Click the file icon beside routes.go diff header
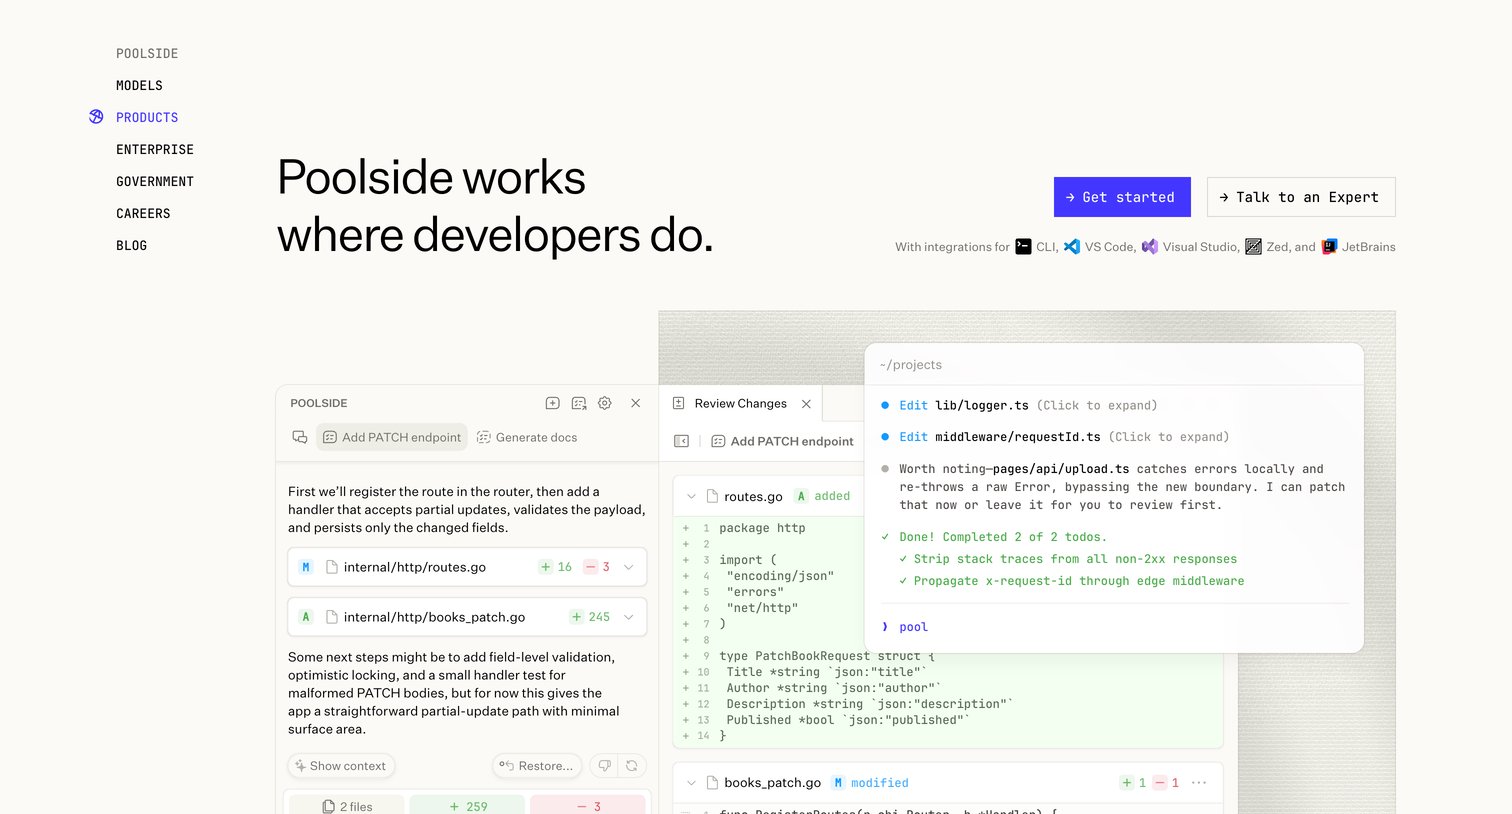This screenshot has height=814, width=1512. click(712, 496)
